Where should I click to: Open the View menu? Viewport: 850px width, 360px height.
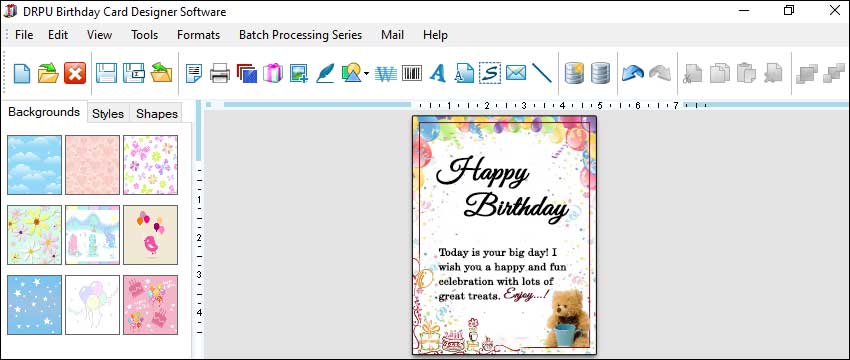point(99,35)
